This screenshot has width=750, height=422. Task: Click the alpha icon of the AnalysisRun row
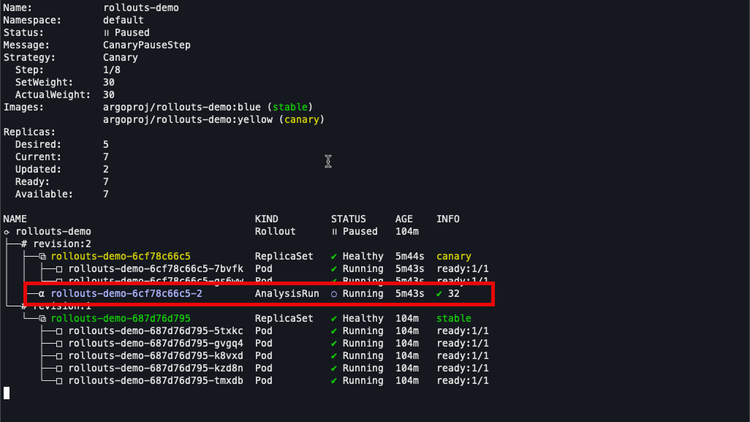point(42,294)
